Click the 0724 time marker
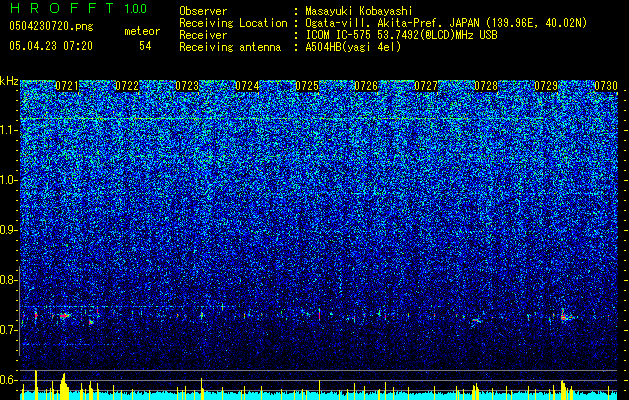629x400 pixels. pos(247,86)
